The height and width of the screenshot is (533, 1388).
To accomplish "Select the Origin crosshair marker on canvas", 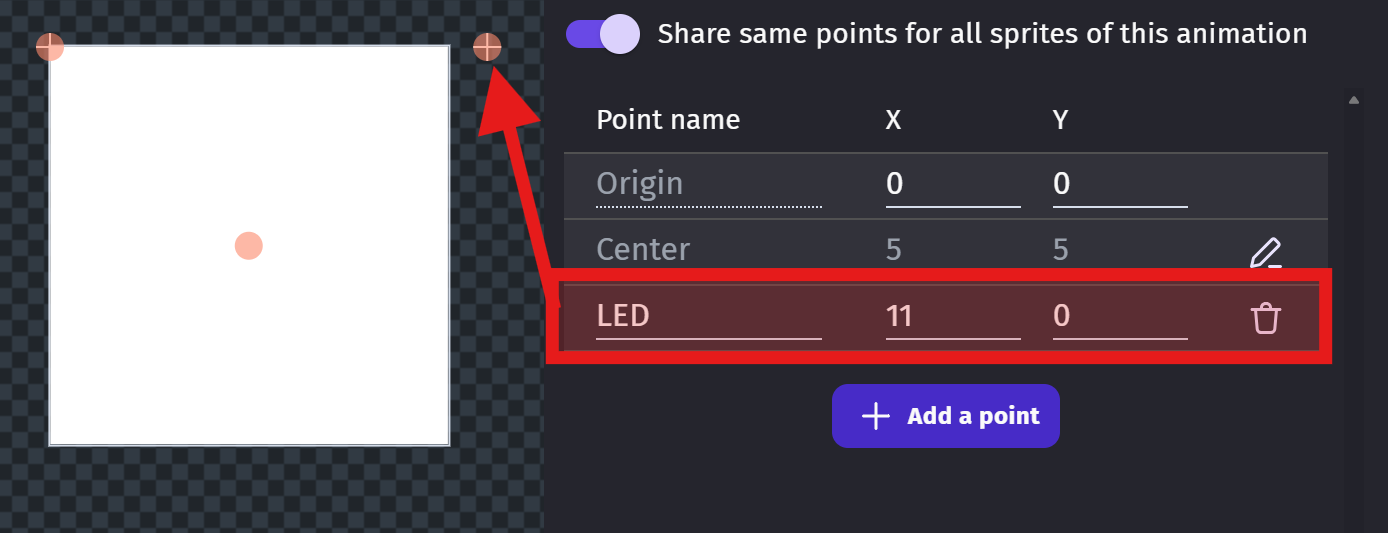I will (x=50, y=47).
